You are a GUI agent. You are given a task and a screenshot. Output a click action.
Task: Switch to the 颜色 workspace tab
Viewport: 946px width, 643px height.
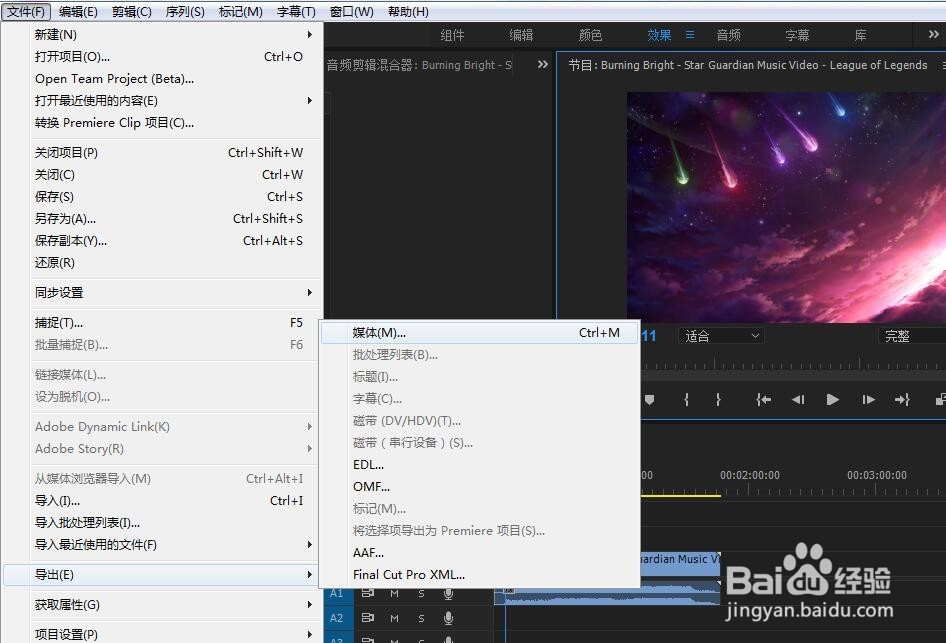(589, 35)
